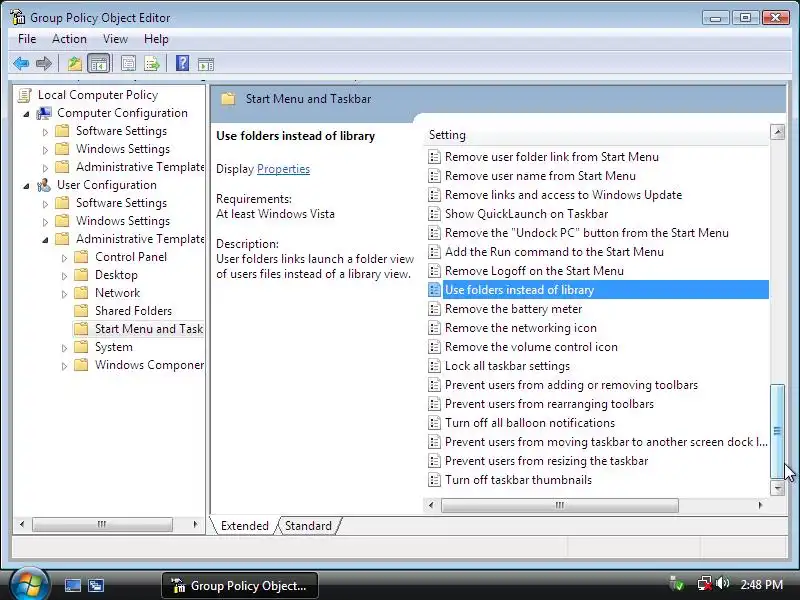Collapse Administrative Templates under User Configuration
Viewport: 800px width, 600px height.
[45, 240]
